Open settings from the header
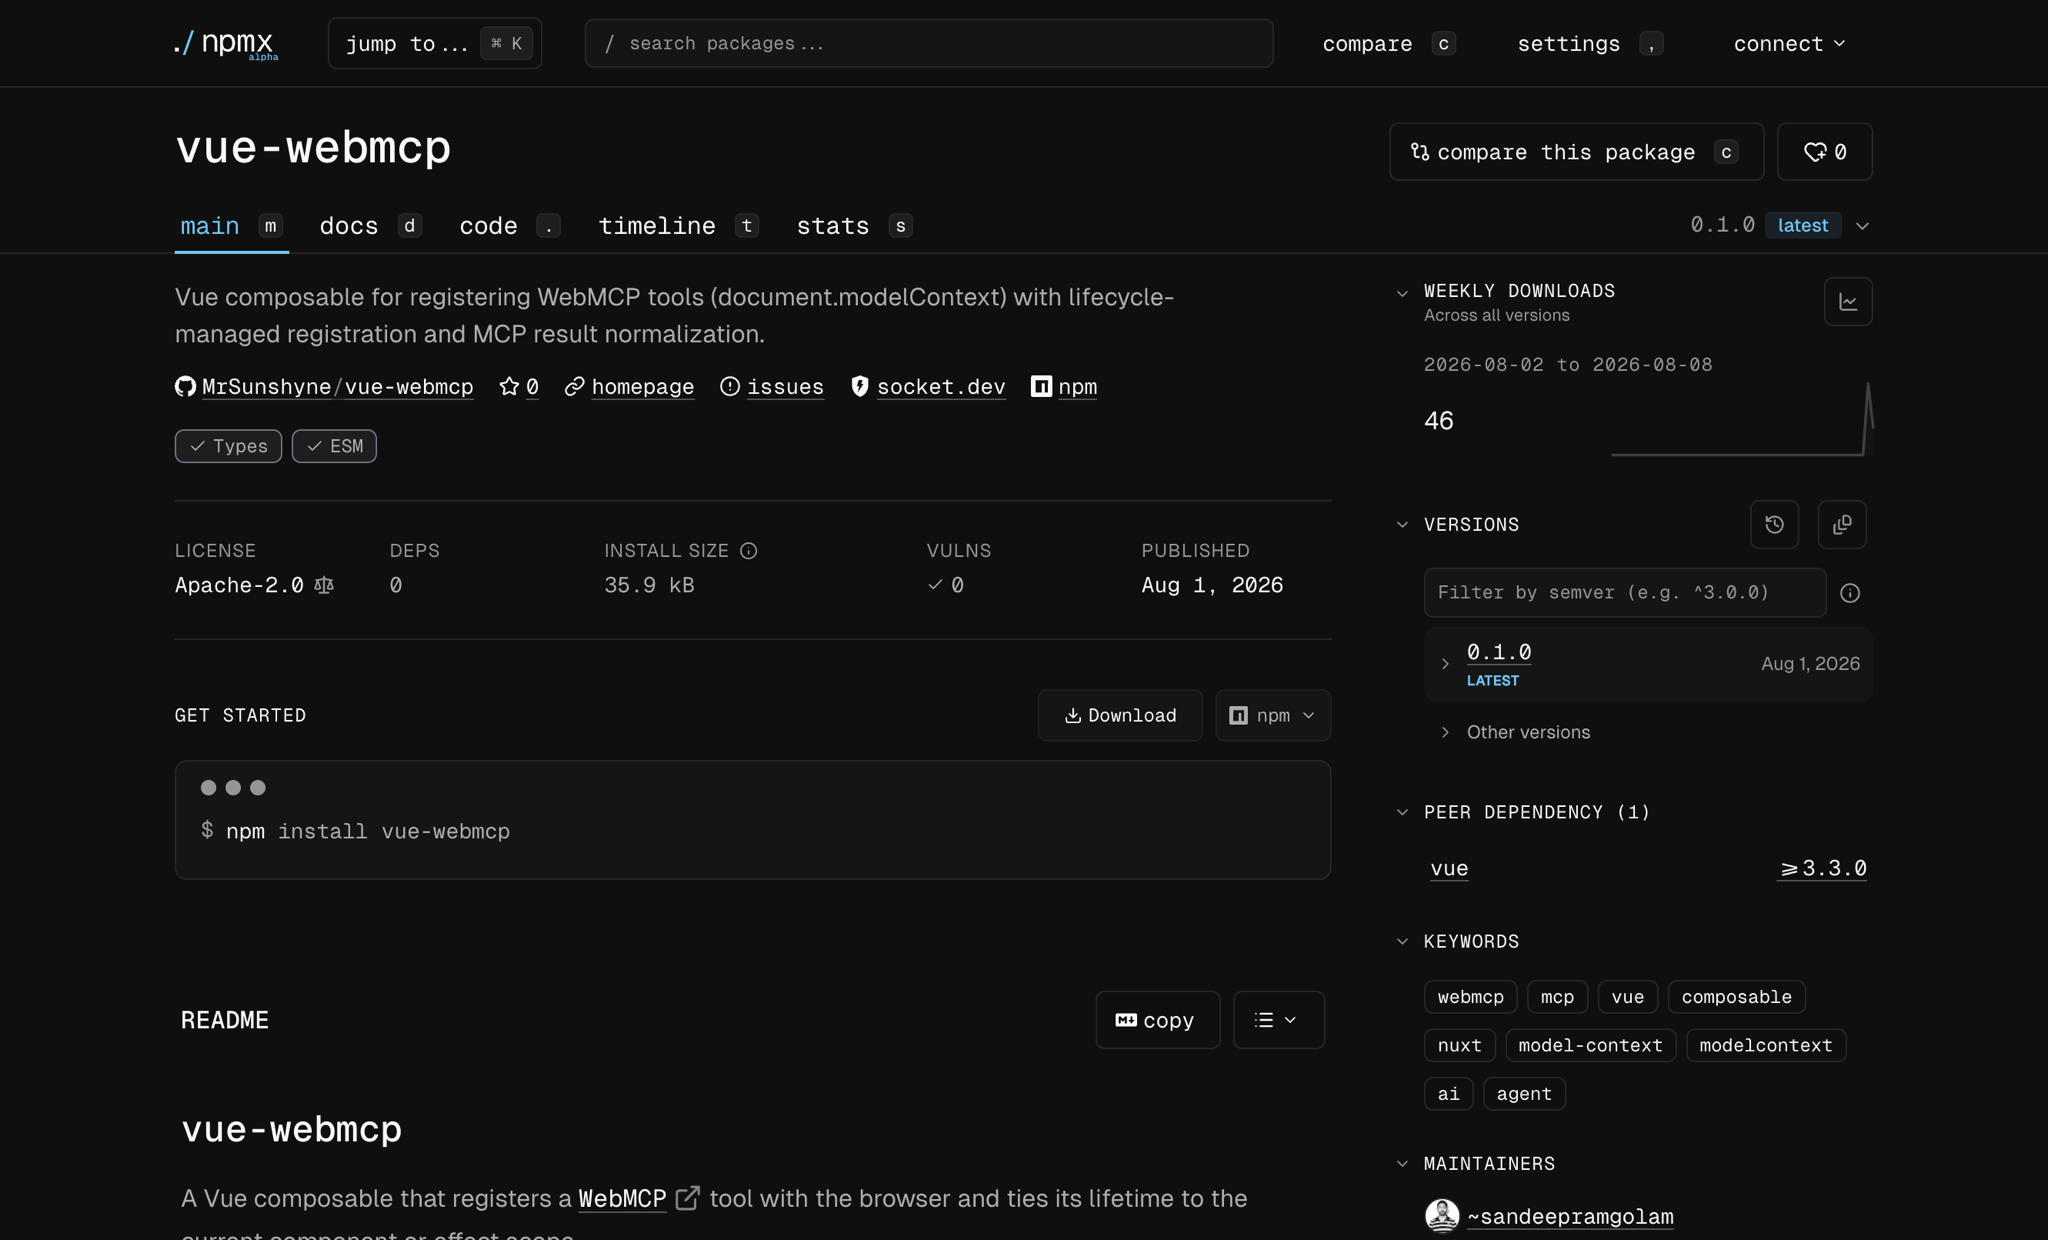This screenshot has width=2048, height=1240. coord(1590,43)
